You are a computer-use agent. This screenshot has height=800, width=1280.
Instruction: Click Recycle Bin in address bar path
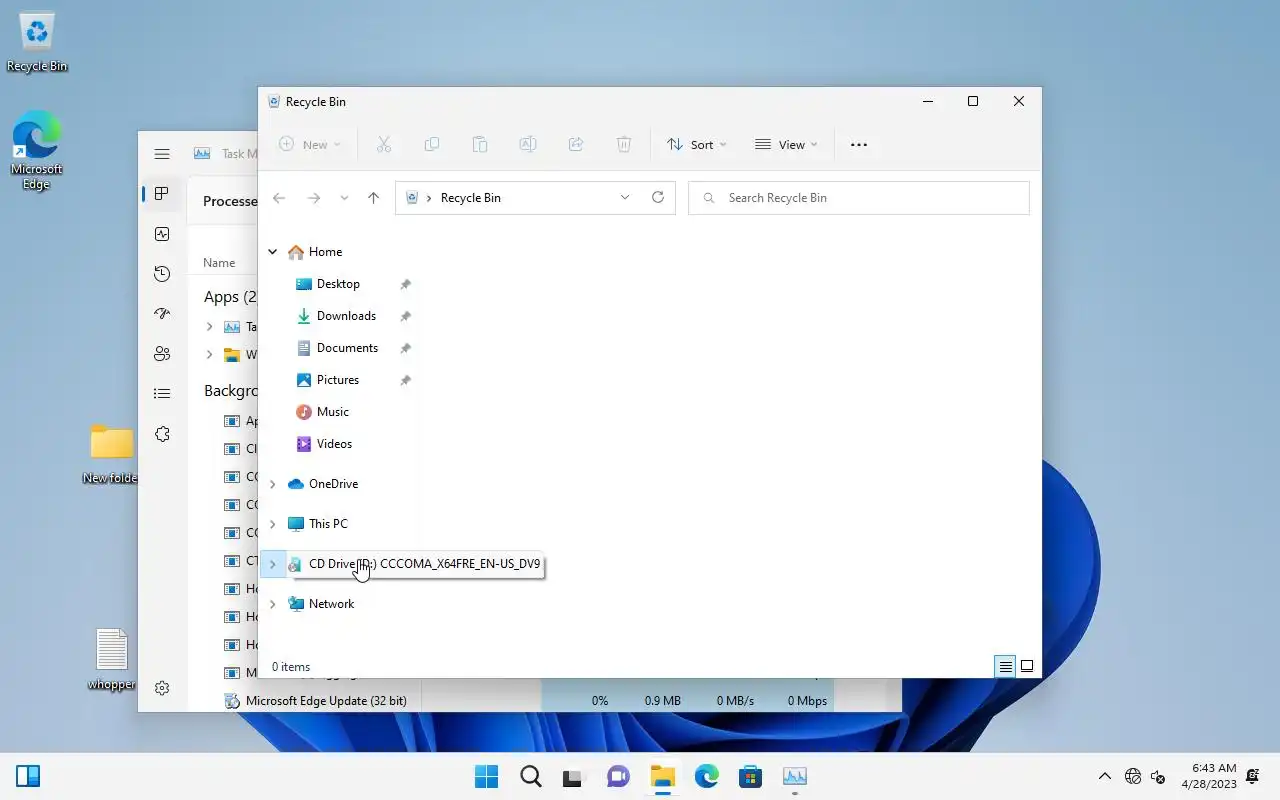[x=471, y=198]
